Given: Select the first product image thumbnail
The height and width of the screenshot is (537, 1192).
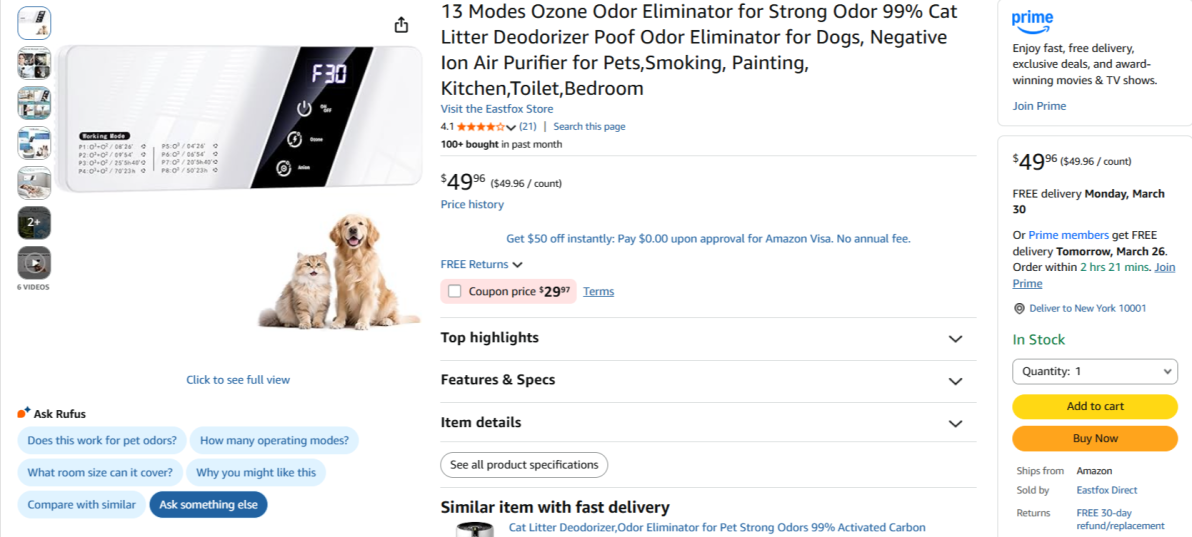Looking at the screenshot, I should coord(34,23).
